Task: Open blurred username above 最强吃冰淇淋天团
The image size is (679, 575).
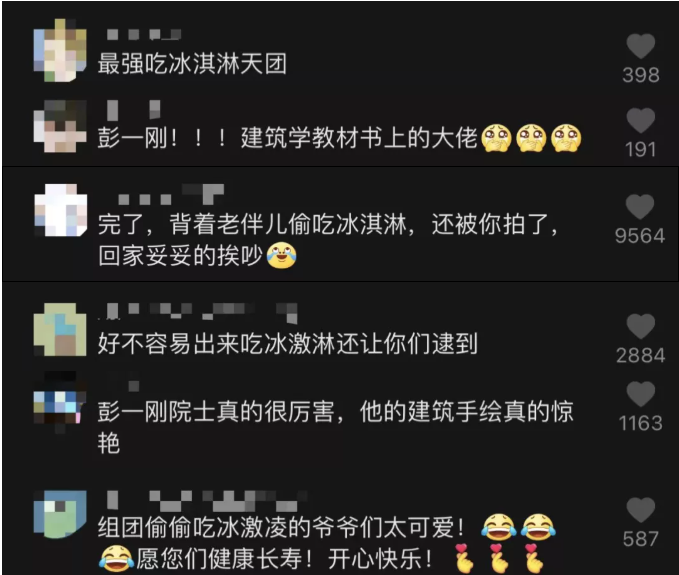Action: [x=144, y=35]
